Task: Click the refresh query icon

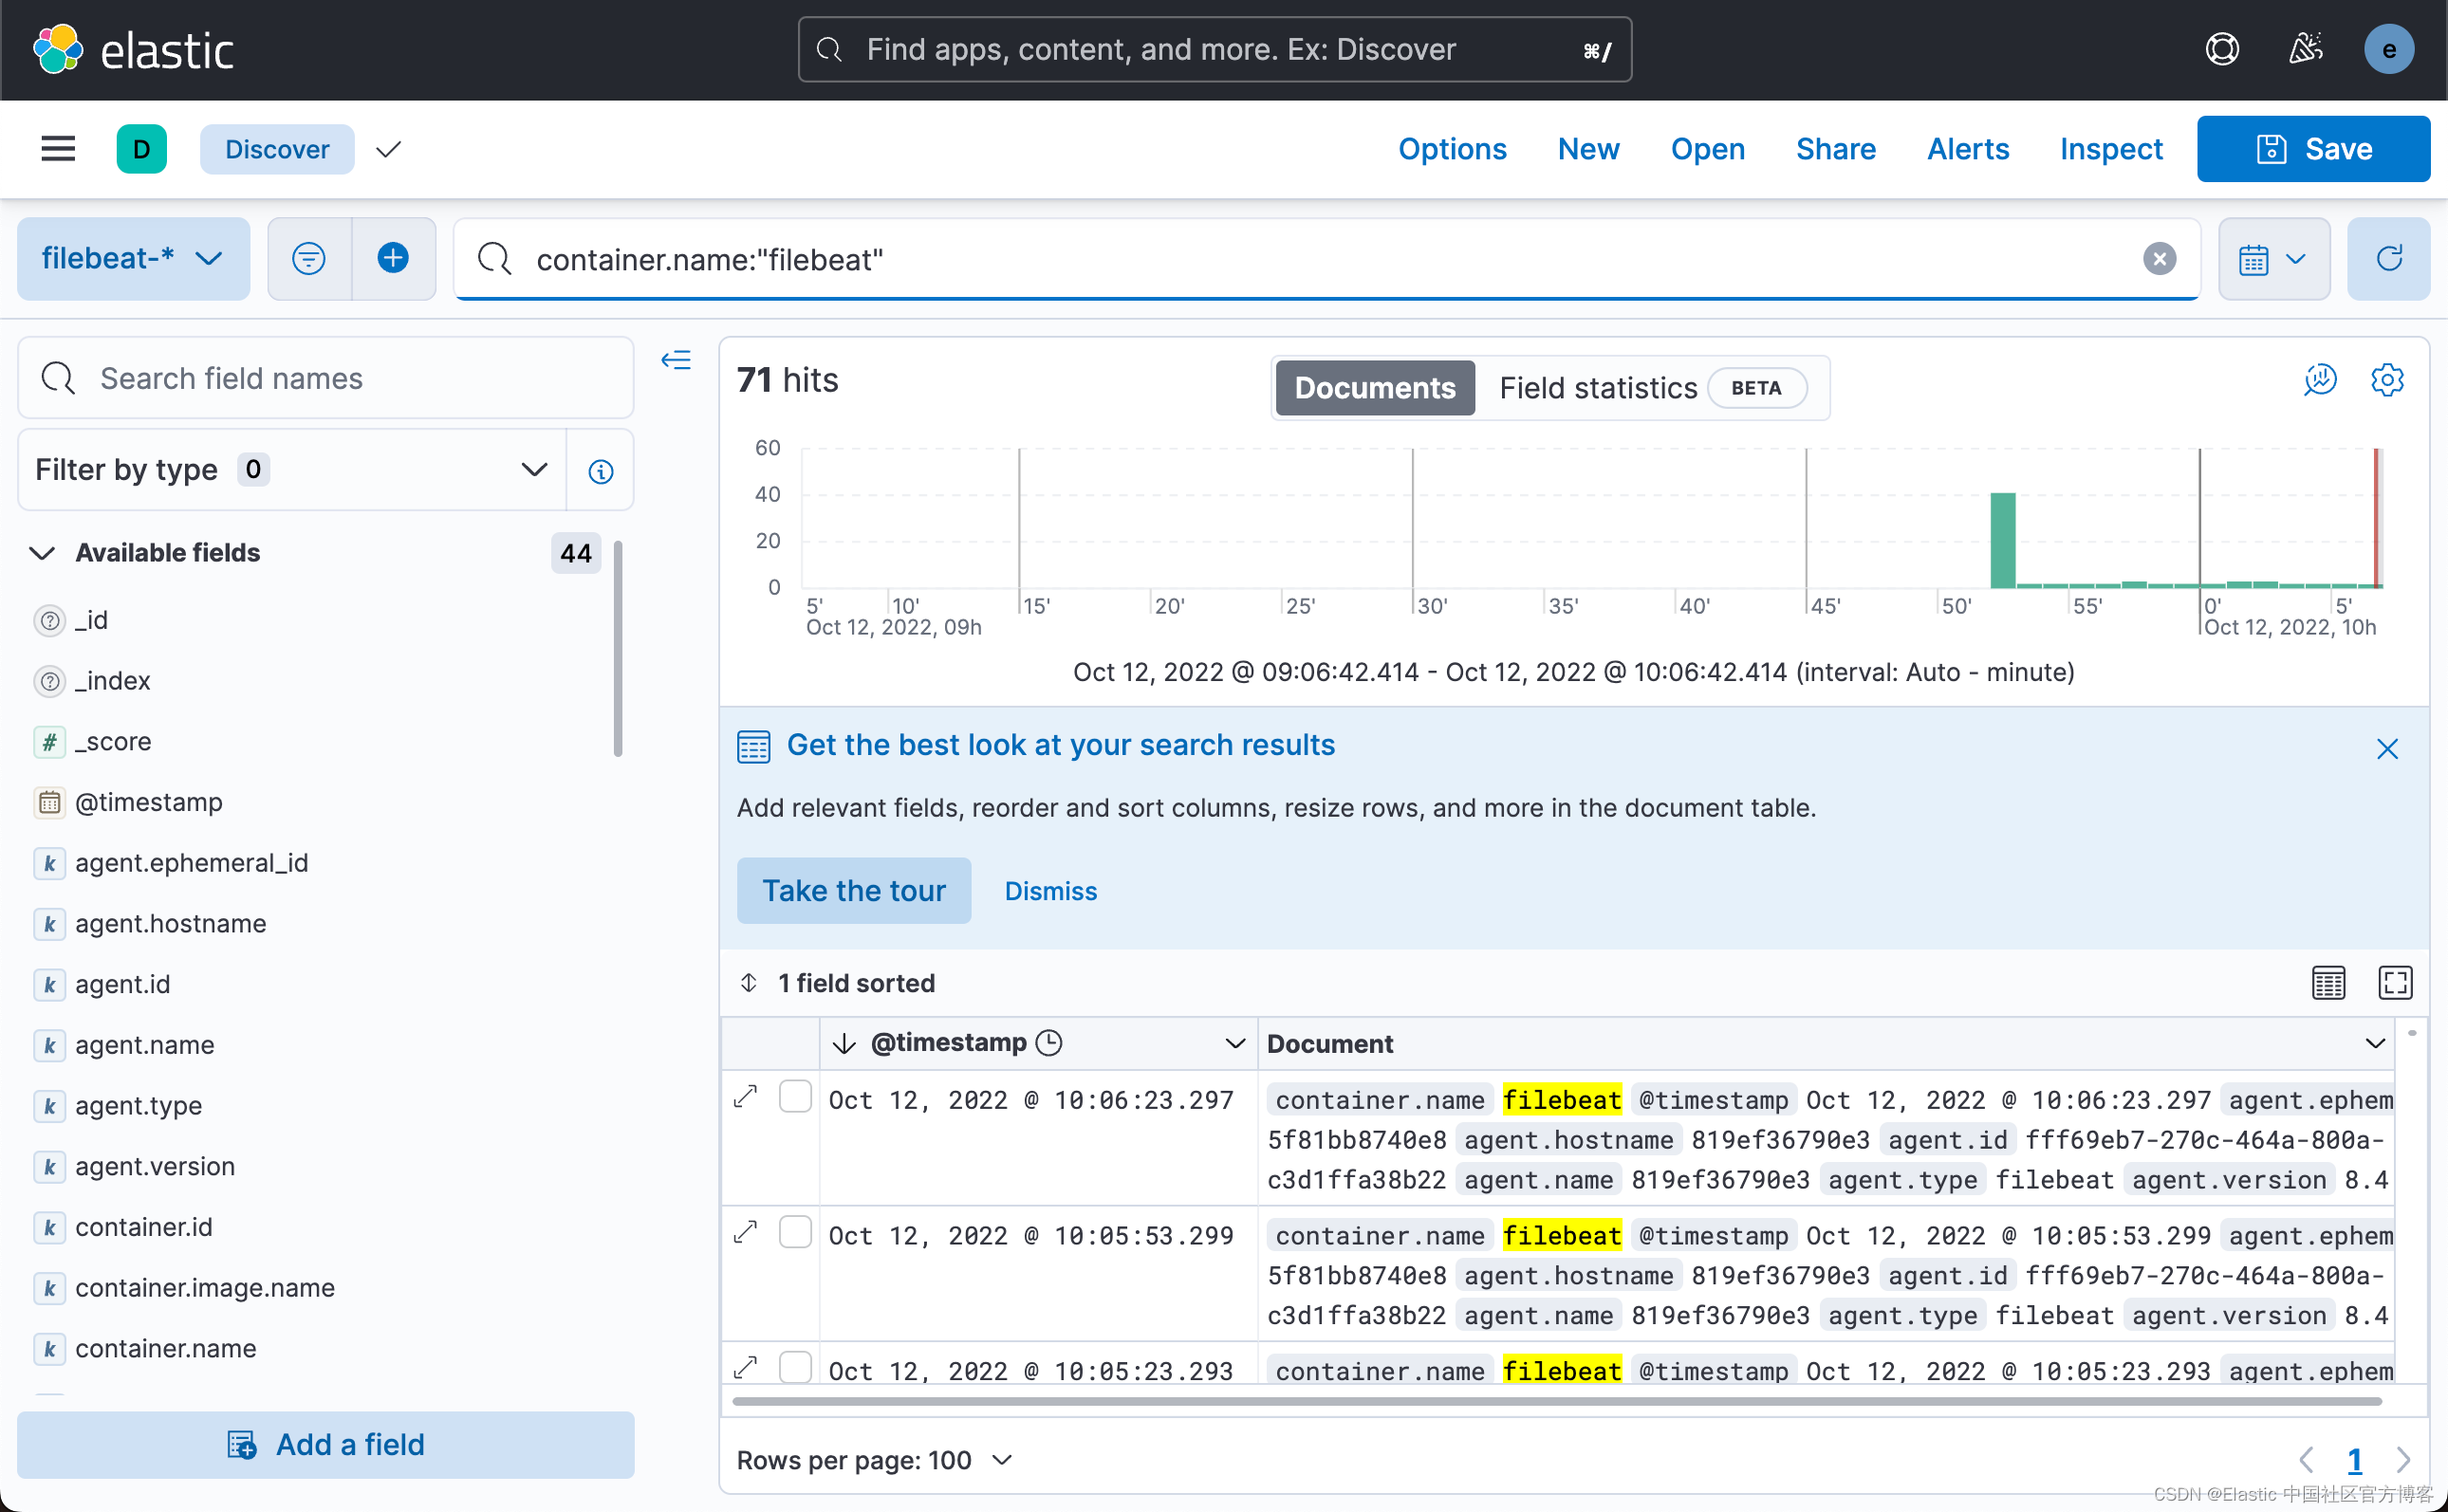Action: 2388,259
